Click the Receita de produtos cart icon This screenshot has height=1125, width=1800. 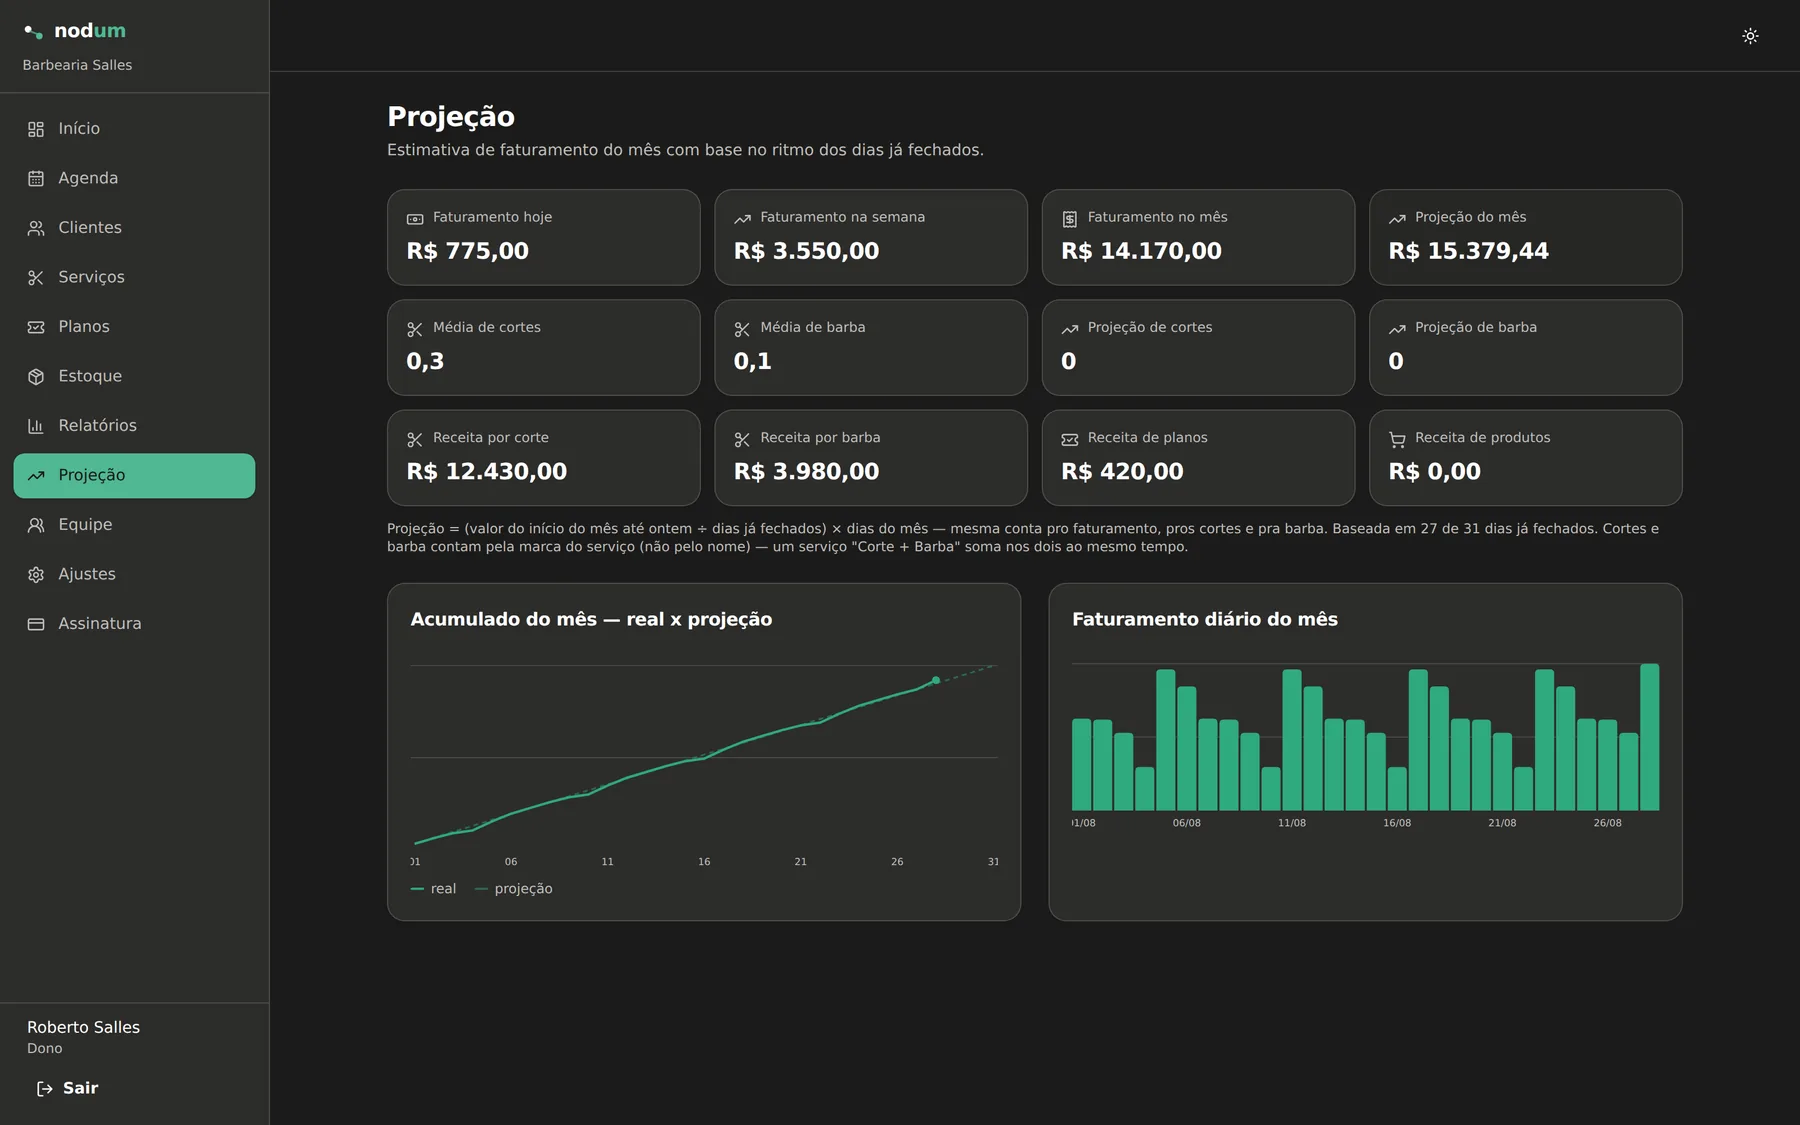pos(1397,439)
